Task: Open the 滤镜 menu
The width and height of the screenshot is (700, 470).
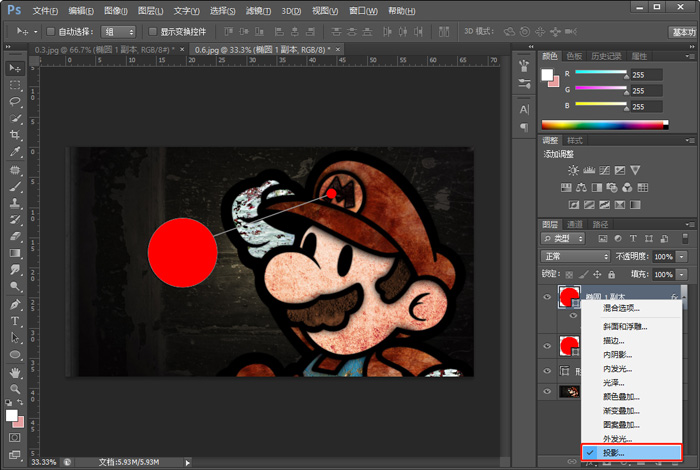Action: pyautogui.click(x=258, y=11)
